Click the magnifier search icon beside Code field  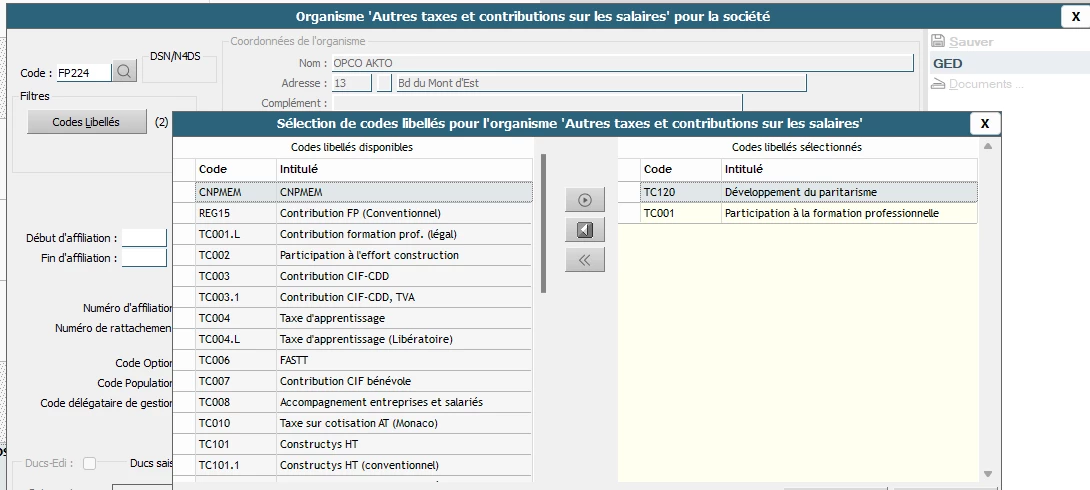(x=124, y=71)
